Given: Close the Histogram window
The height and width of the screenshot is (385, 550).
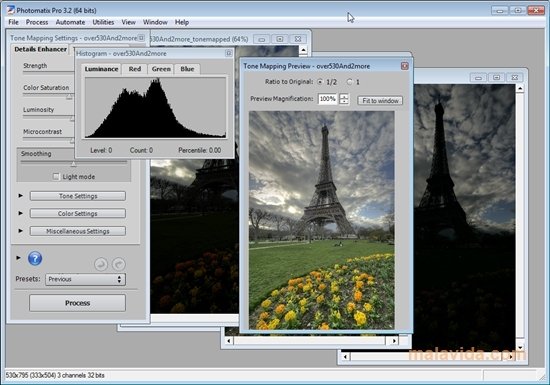Looking at the screenshot, I should pos(229,53).
